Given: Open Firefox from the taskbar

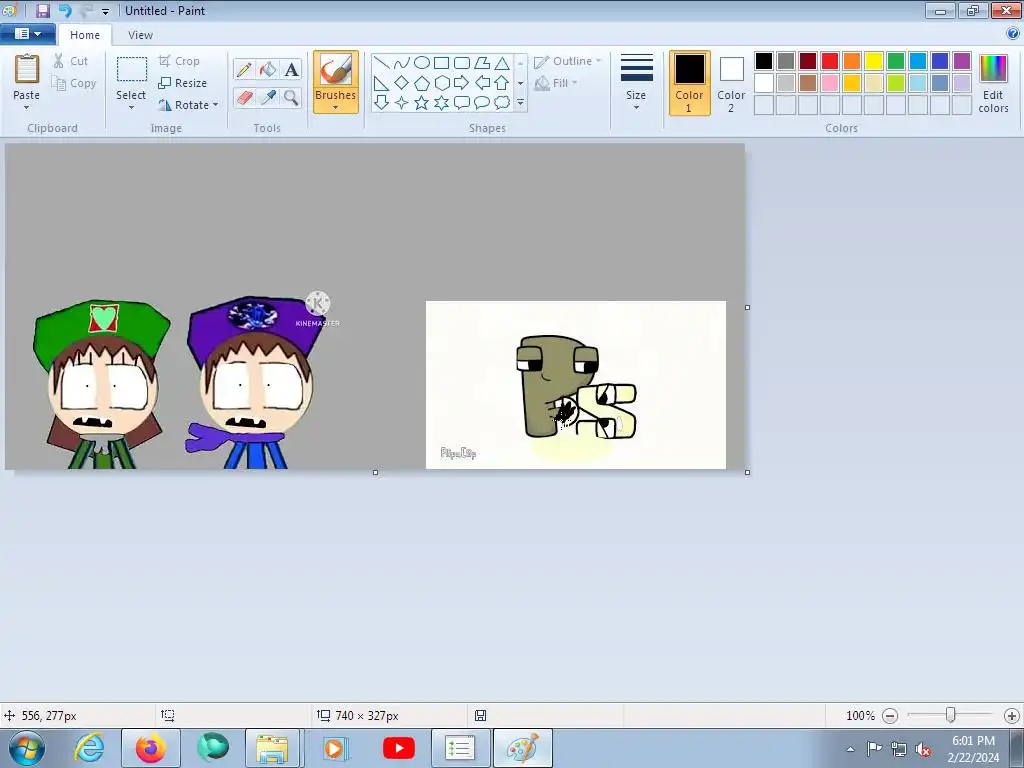Looking at the screenshot, I should pos(150,748).
